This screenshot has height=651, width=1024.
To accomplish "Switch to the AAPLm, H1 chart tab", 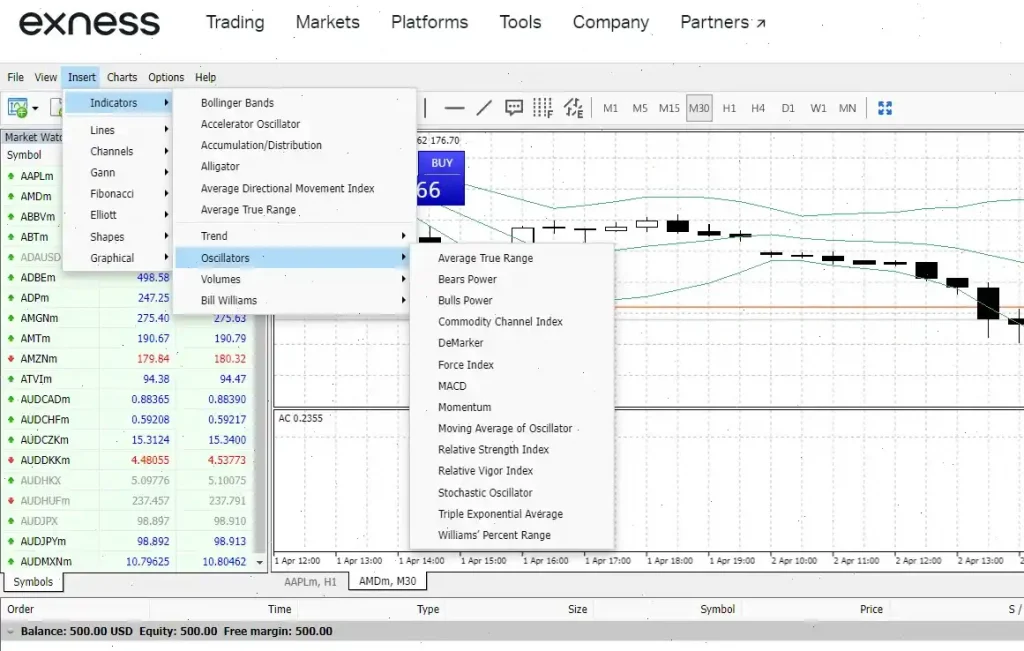I will click(x=310, y=581).
